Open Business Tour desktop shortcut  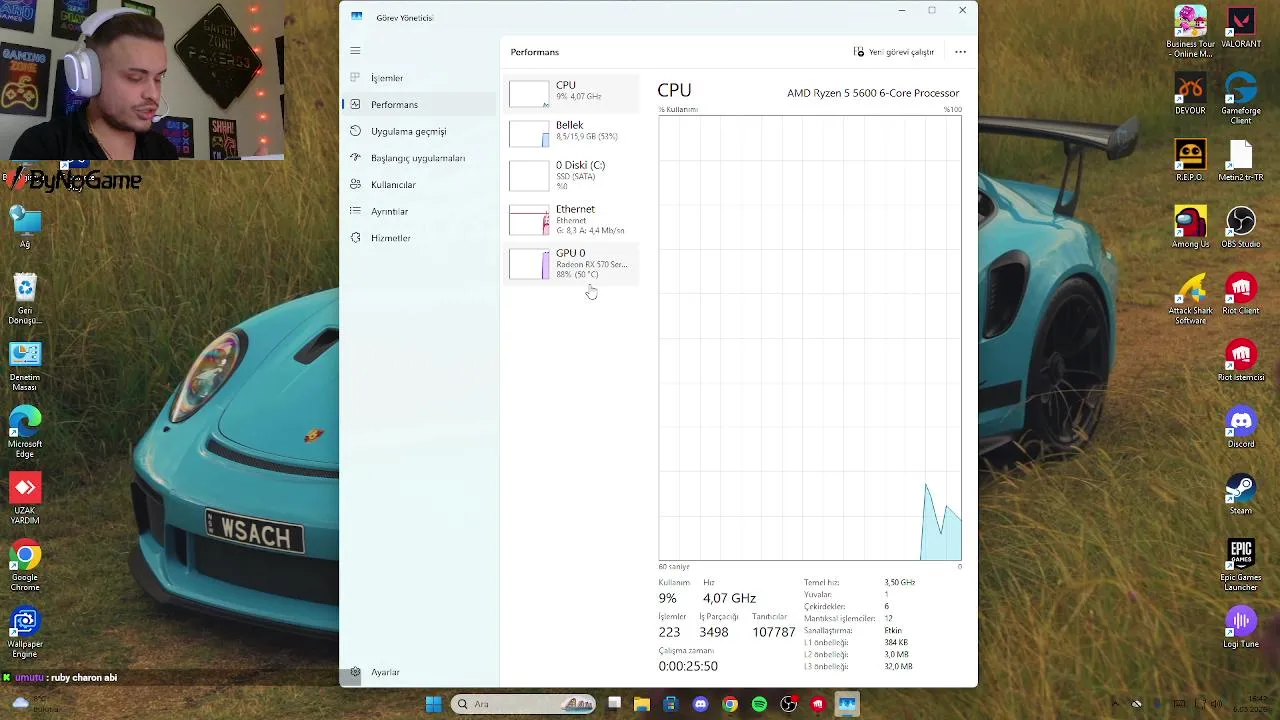tap(1190, 32)
